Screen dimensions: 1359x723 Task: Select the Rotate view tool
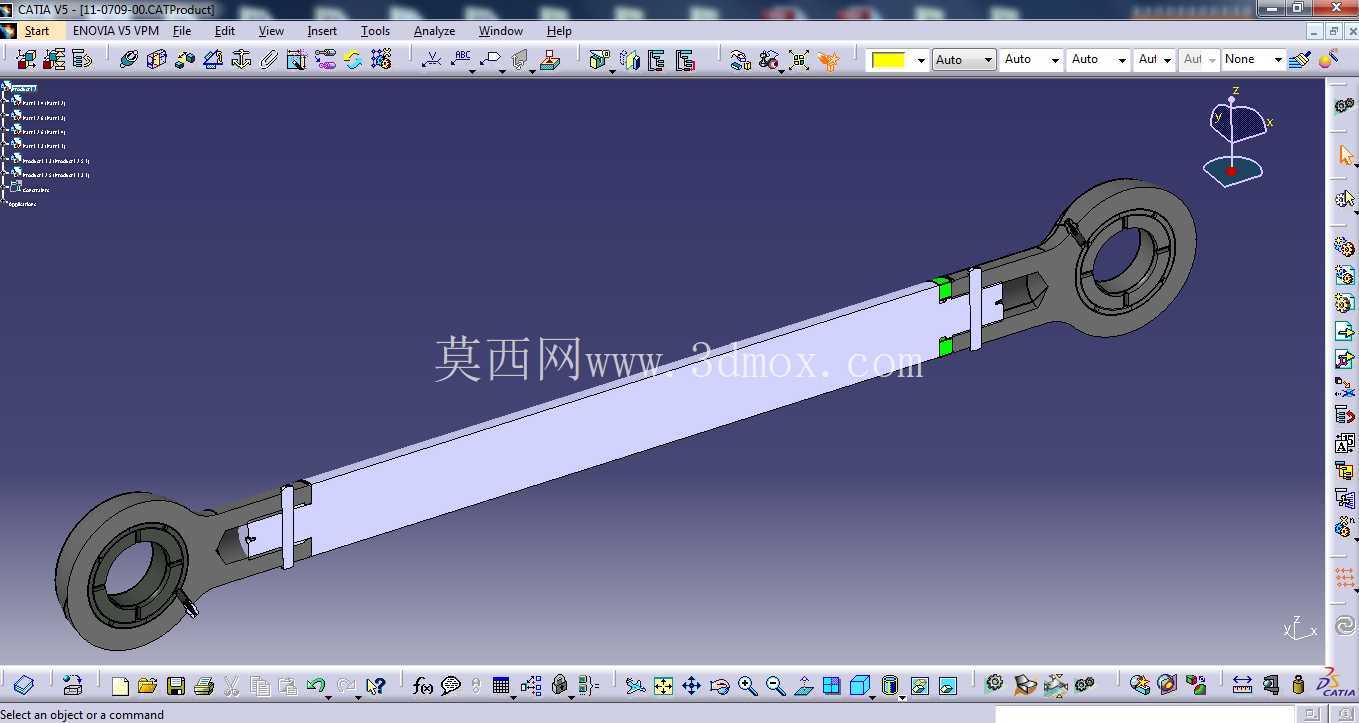719,686
